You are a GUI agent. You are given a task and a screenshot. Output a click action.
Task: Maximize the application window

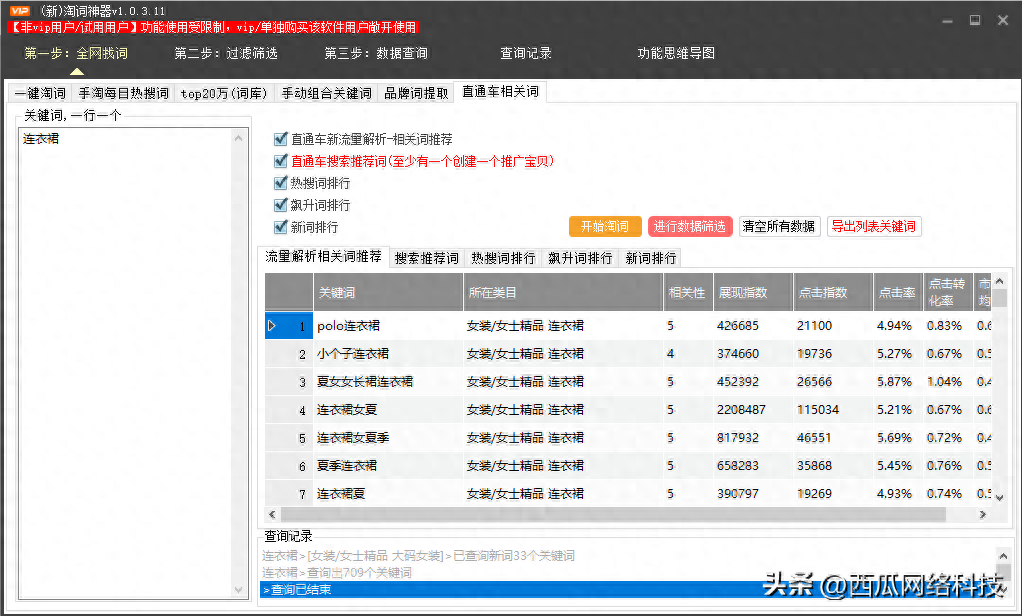pos(974,19)
